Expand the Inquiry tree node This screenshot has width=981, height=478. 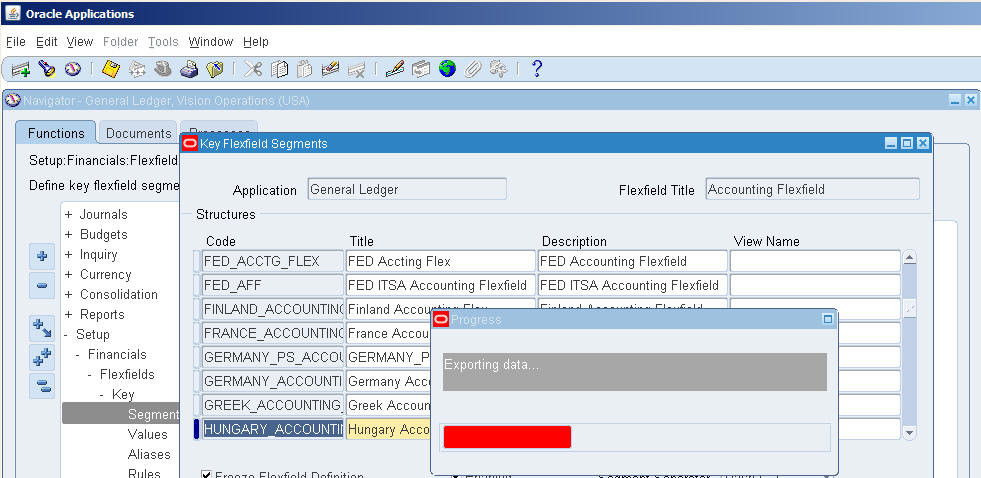tap(68, 255)
